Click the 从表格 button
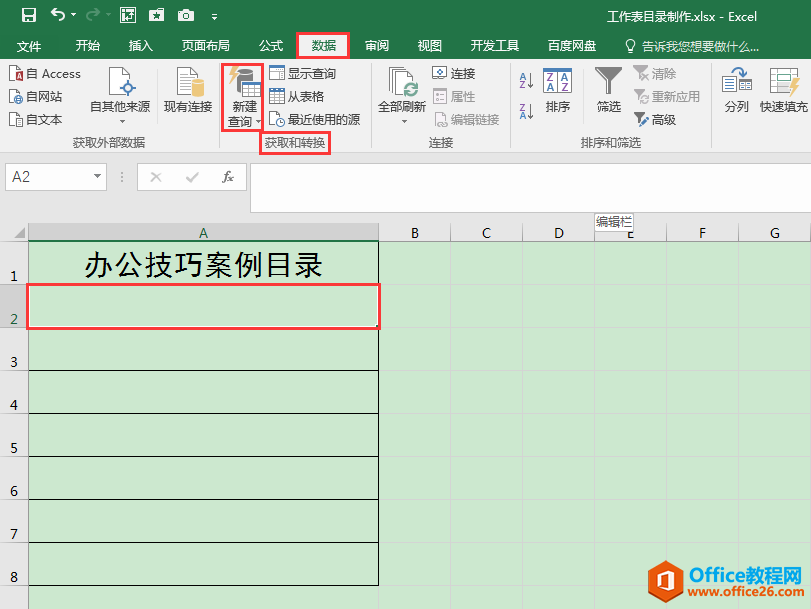 point(296,96)
